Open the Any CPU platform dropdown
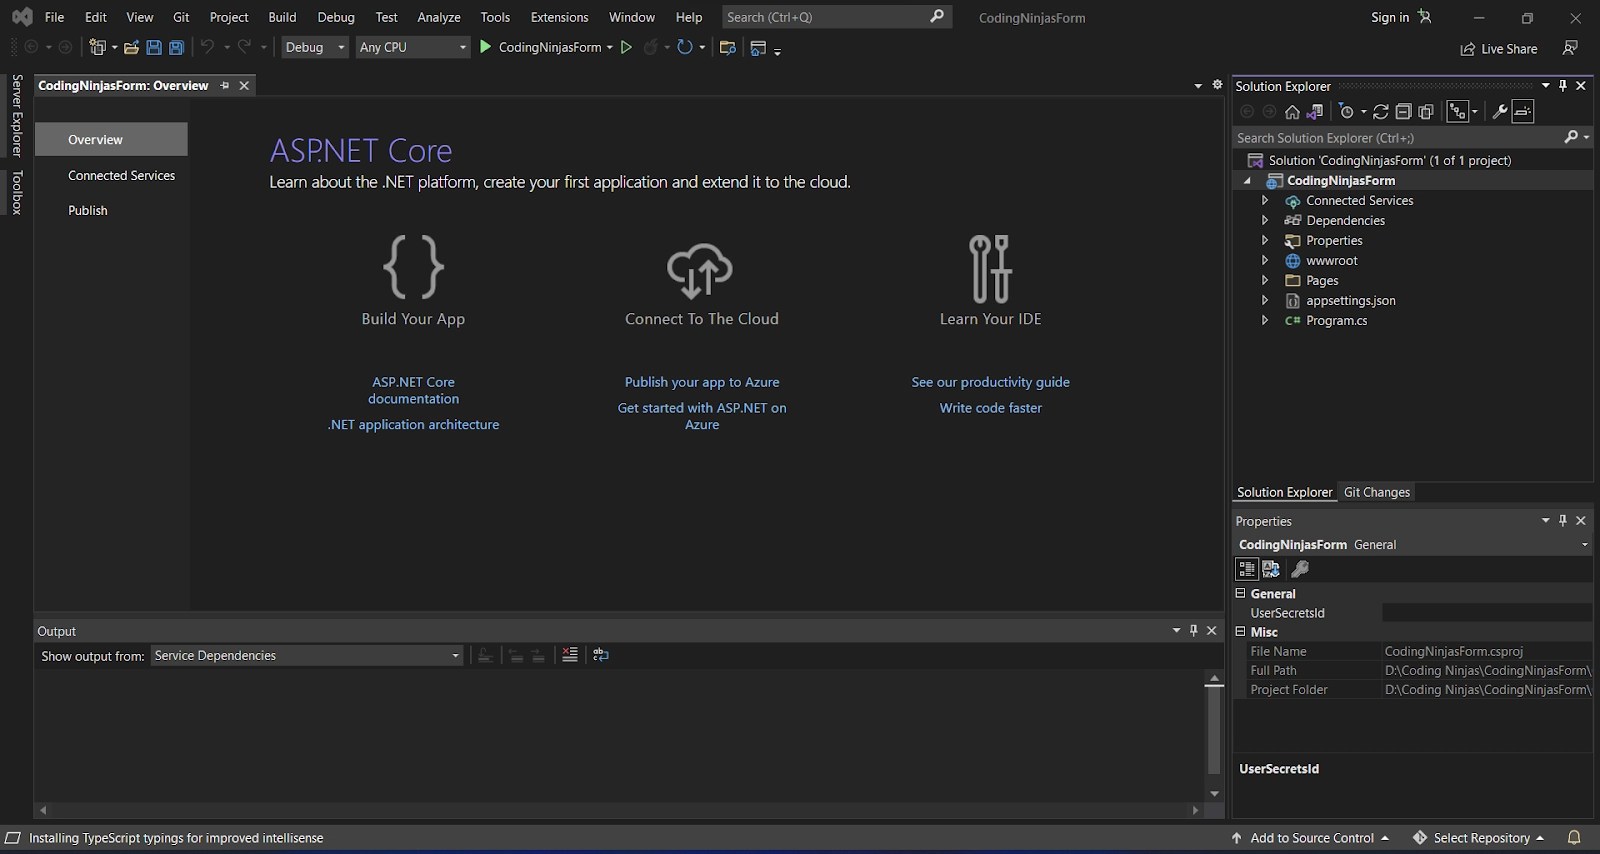The height and width of the screenshot is (854, 1600). pos(413,47)
